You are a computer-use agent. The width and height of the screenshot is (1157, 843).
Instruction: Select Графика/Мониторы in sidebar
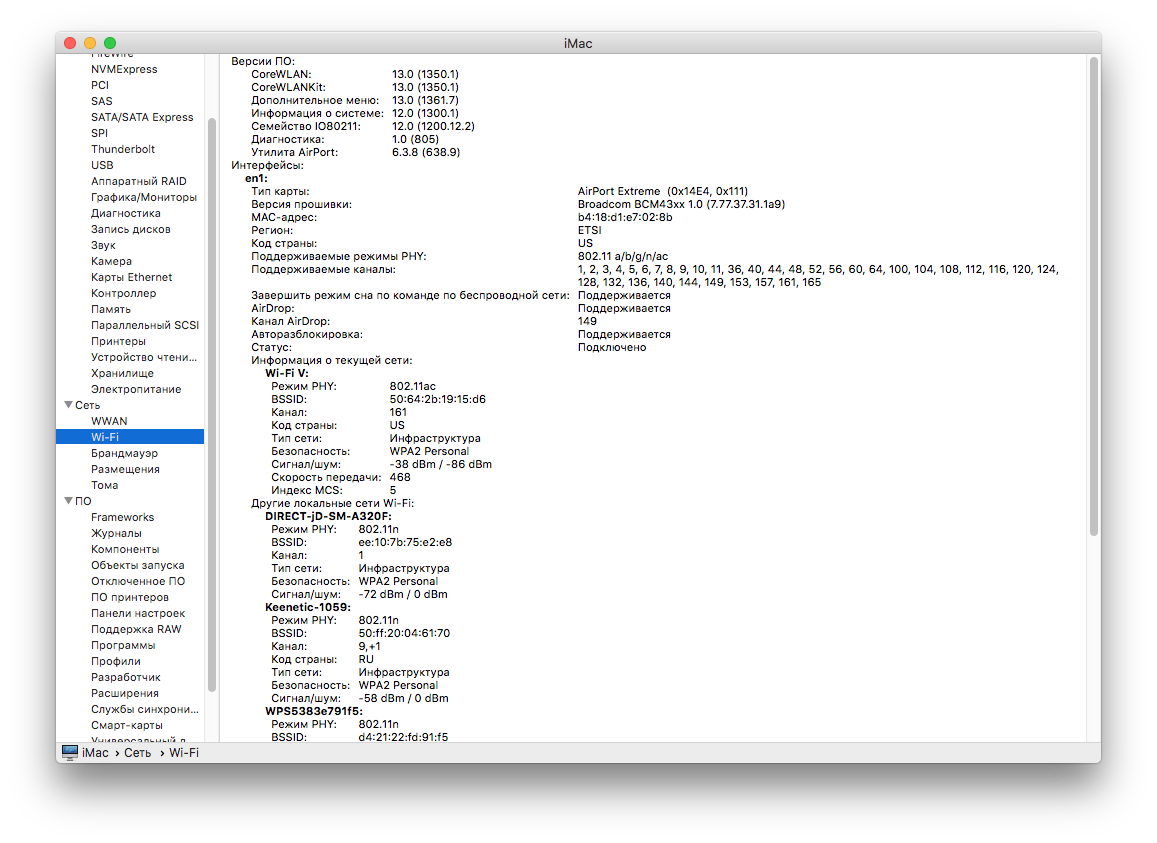tap(144, 197)
